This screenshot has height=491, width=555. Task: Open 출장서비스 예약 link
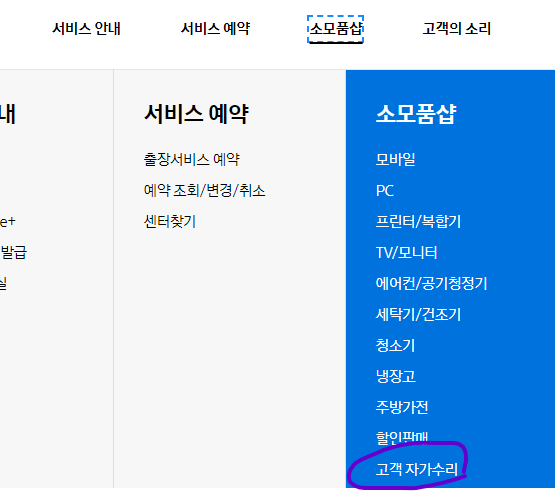192,159
